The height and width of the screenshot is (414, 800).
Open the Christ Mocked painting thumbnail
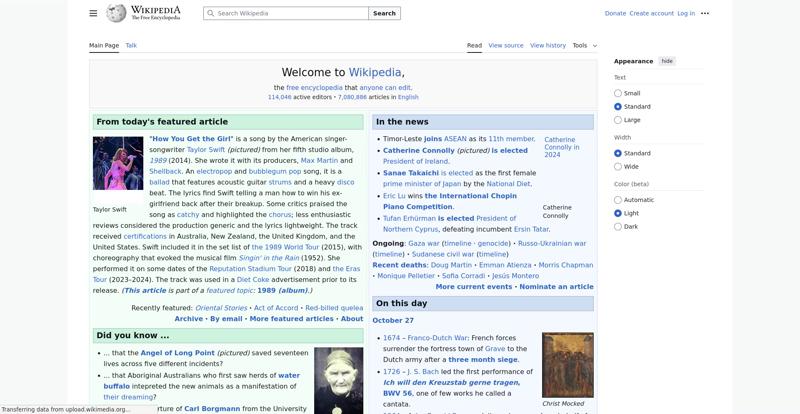coord(567,365)
